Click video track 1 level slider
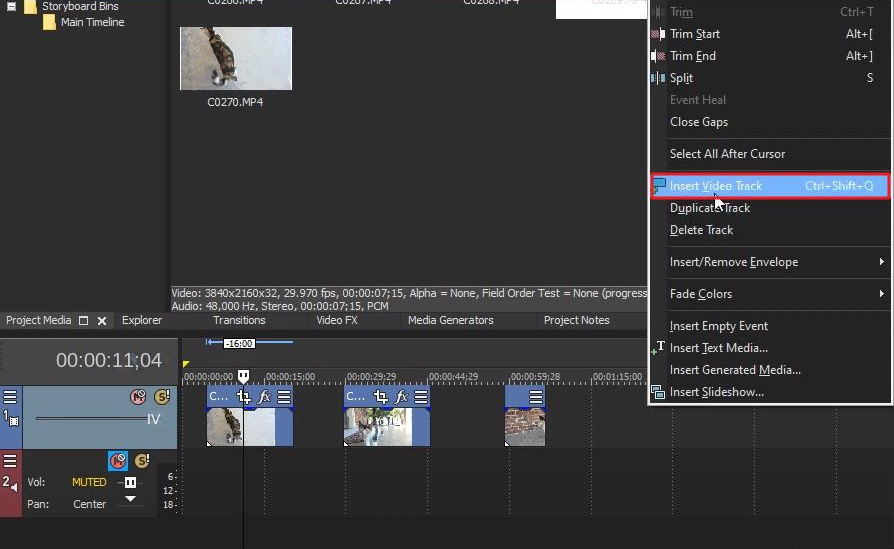Screen dimensions: 894x549 pos(91,418)
